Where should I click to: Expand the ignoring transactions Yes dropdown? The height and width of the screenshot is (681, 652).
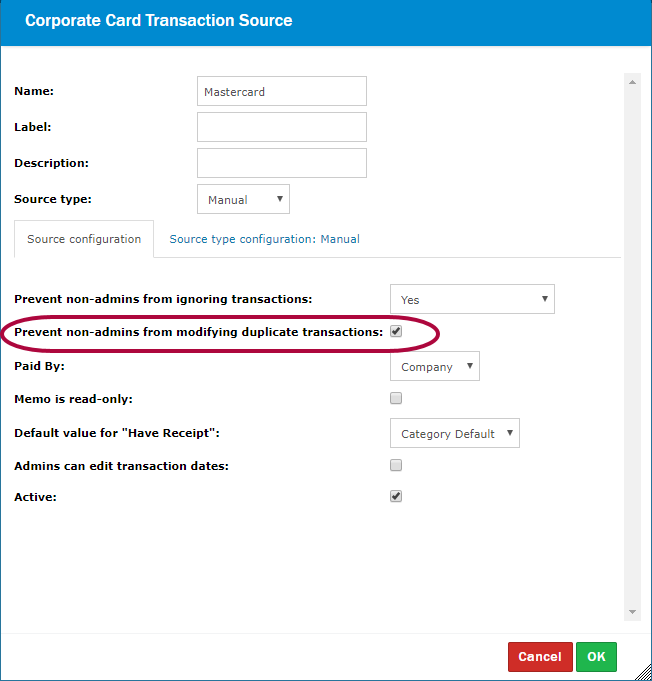(x=471, y=299)
